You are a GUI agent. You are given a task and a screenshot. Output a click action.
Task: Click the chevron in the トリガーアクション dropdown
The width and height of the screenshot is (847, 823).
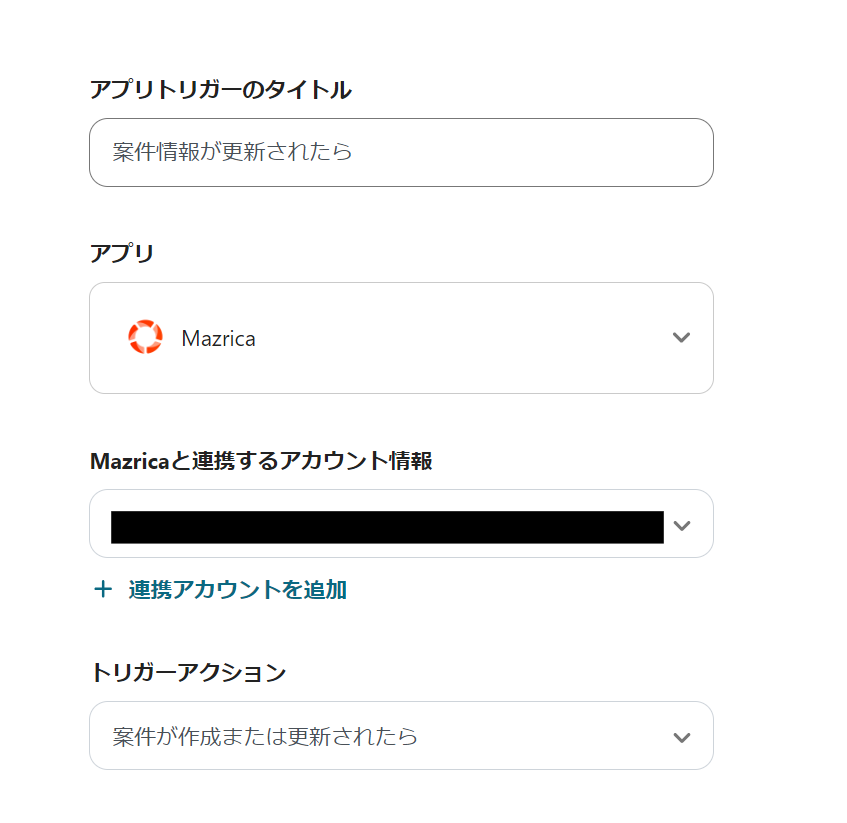[682, 737]
